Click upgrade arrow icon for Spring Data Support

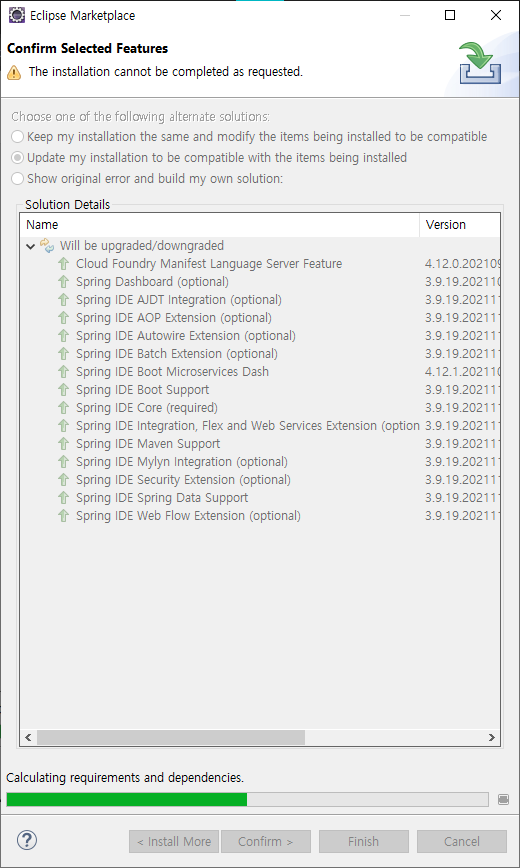coord(64,498)
